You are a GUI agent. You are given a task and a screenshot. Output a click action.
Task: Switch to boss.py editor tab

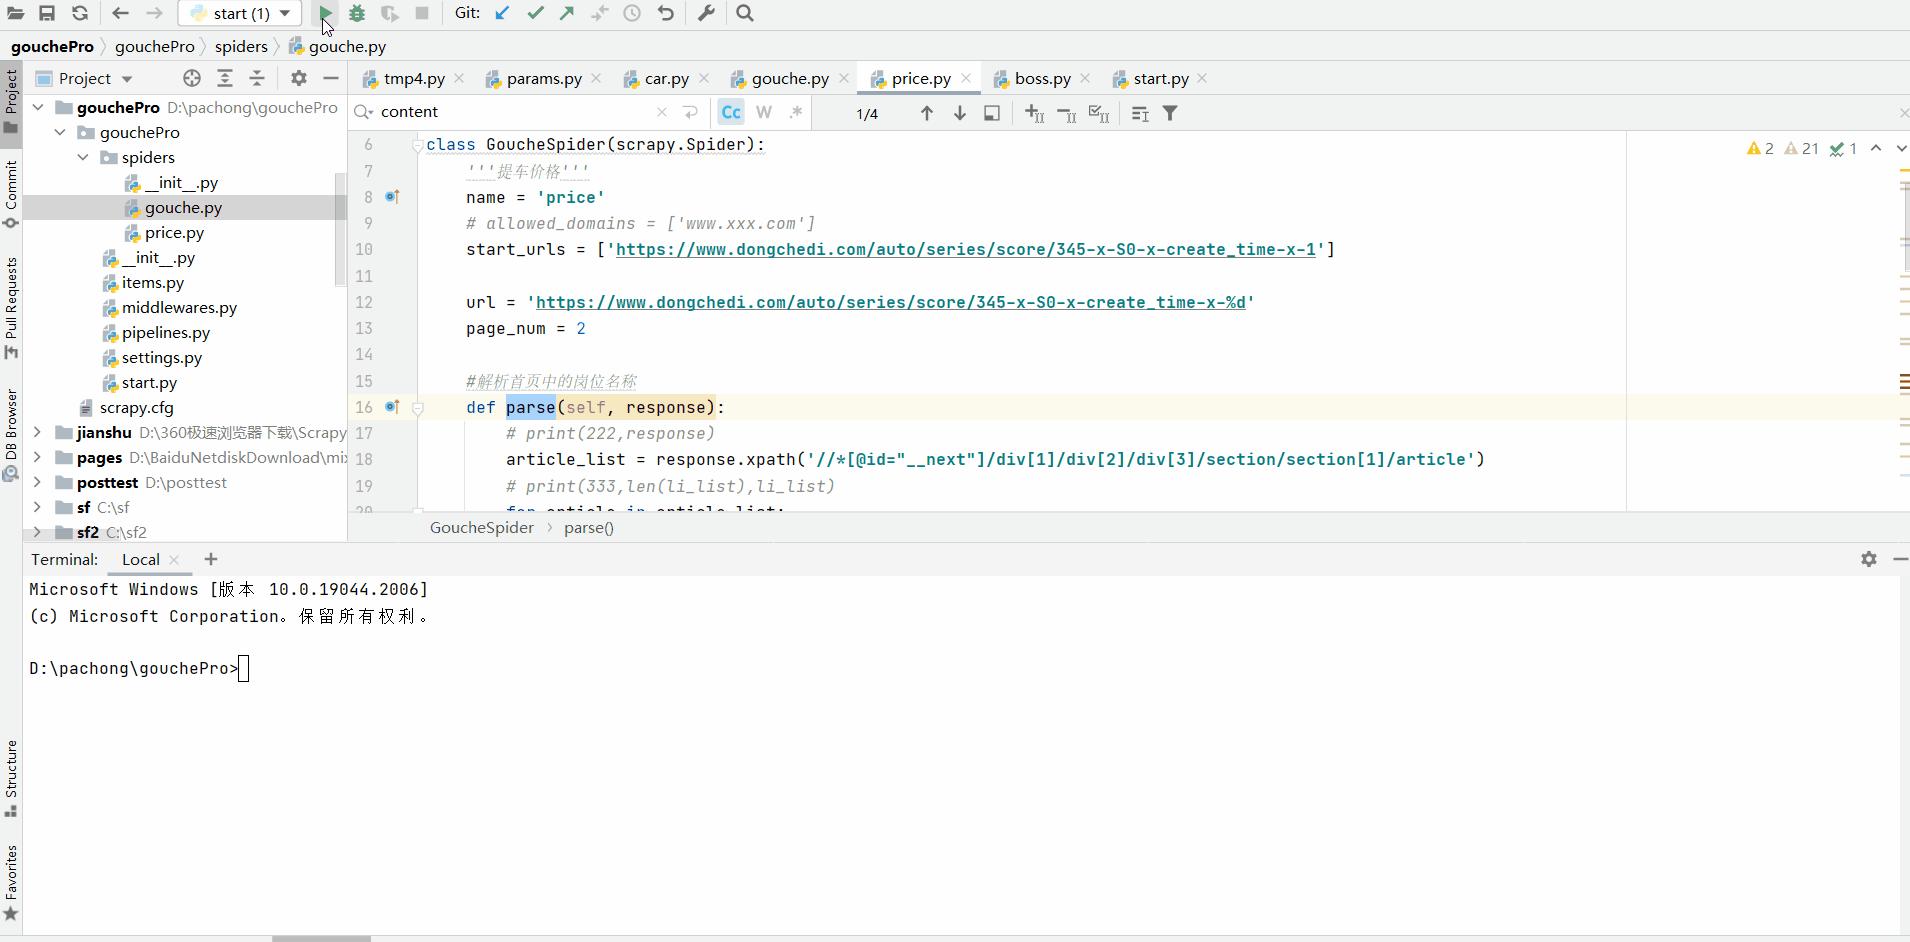click(x=1042, y=78)
